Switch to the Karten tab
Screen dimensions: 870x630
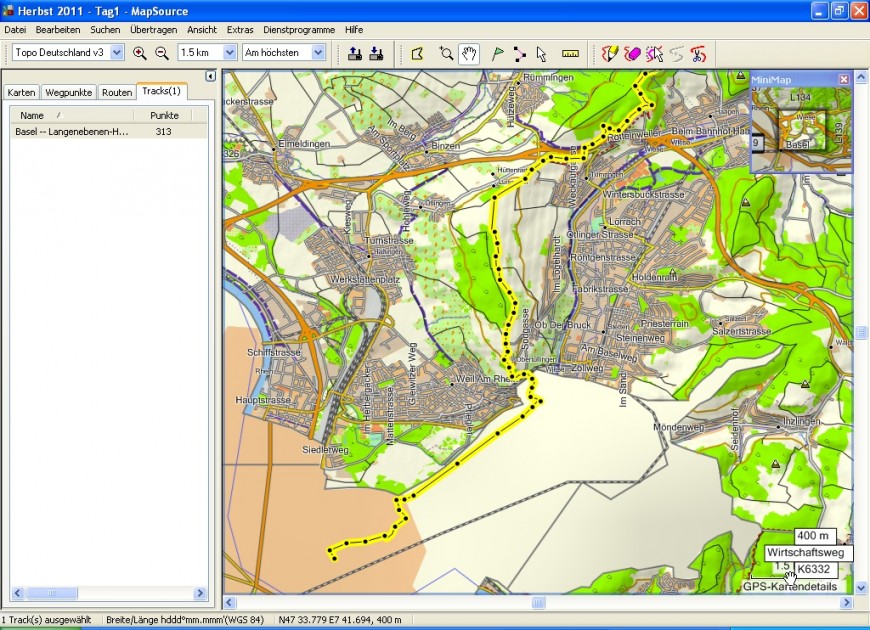click(21, 93)
